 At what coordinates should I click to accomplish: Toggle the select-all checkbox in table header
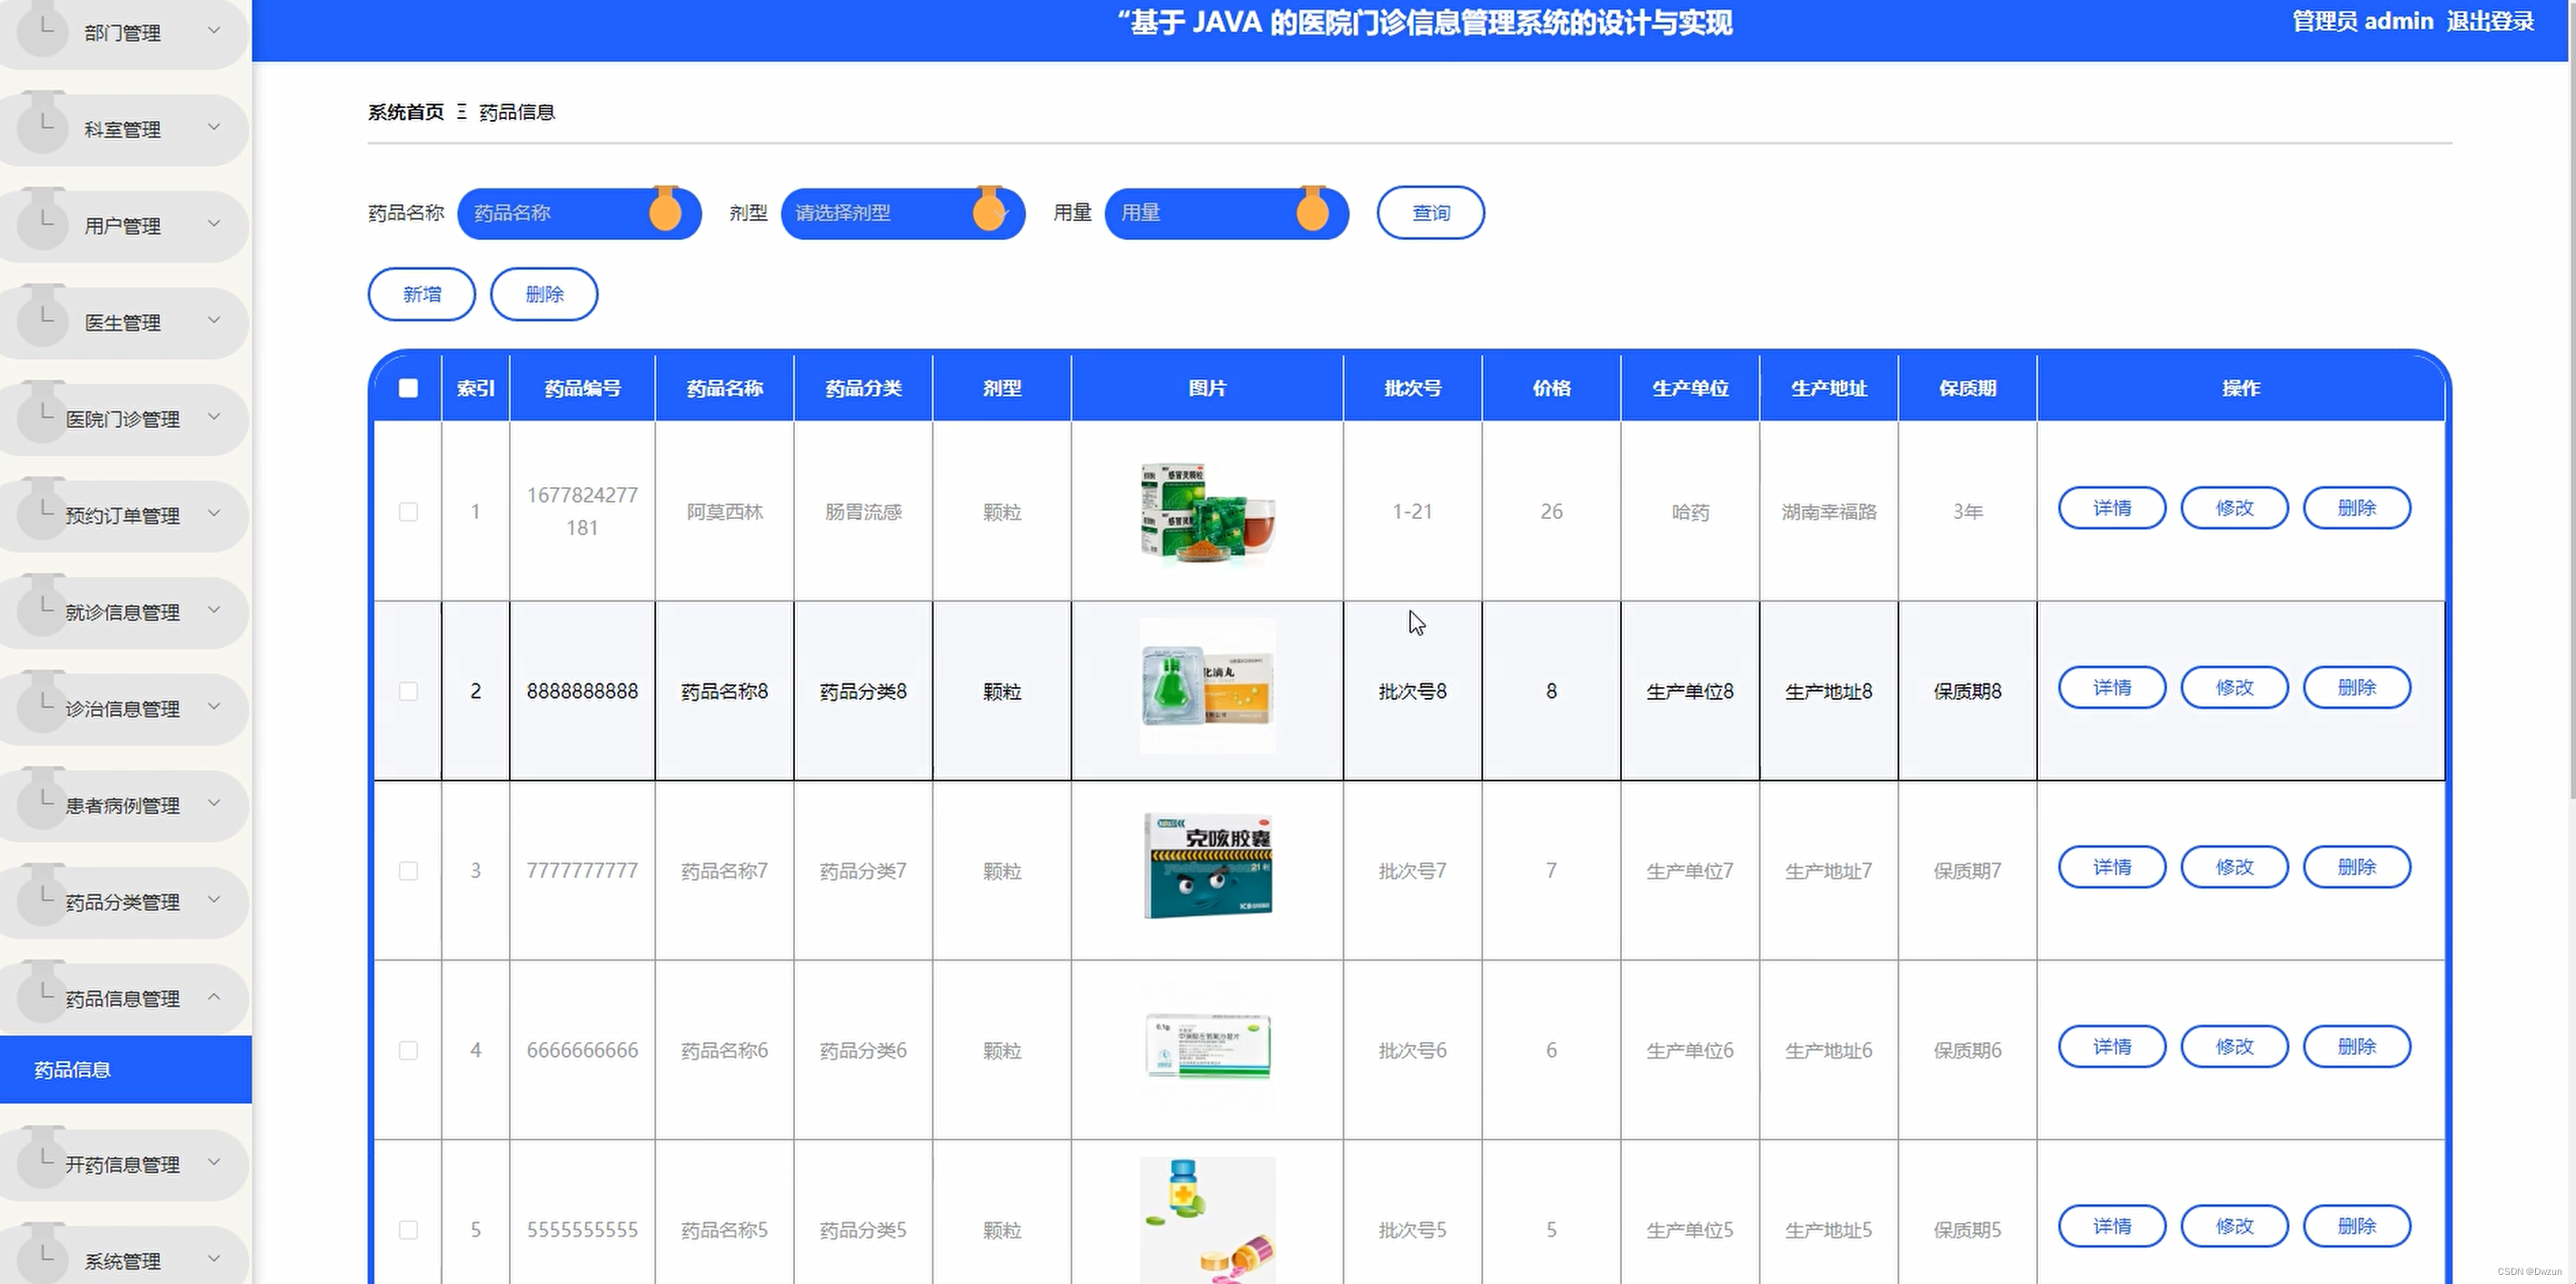click(x=408, y=388)
